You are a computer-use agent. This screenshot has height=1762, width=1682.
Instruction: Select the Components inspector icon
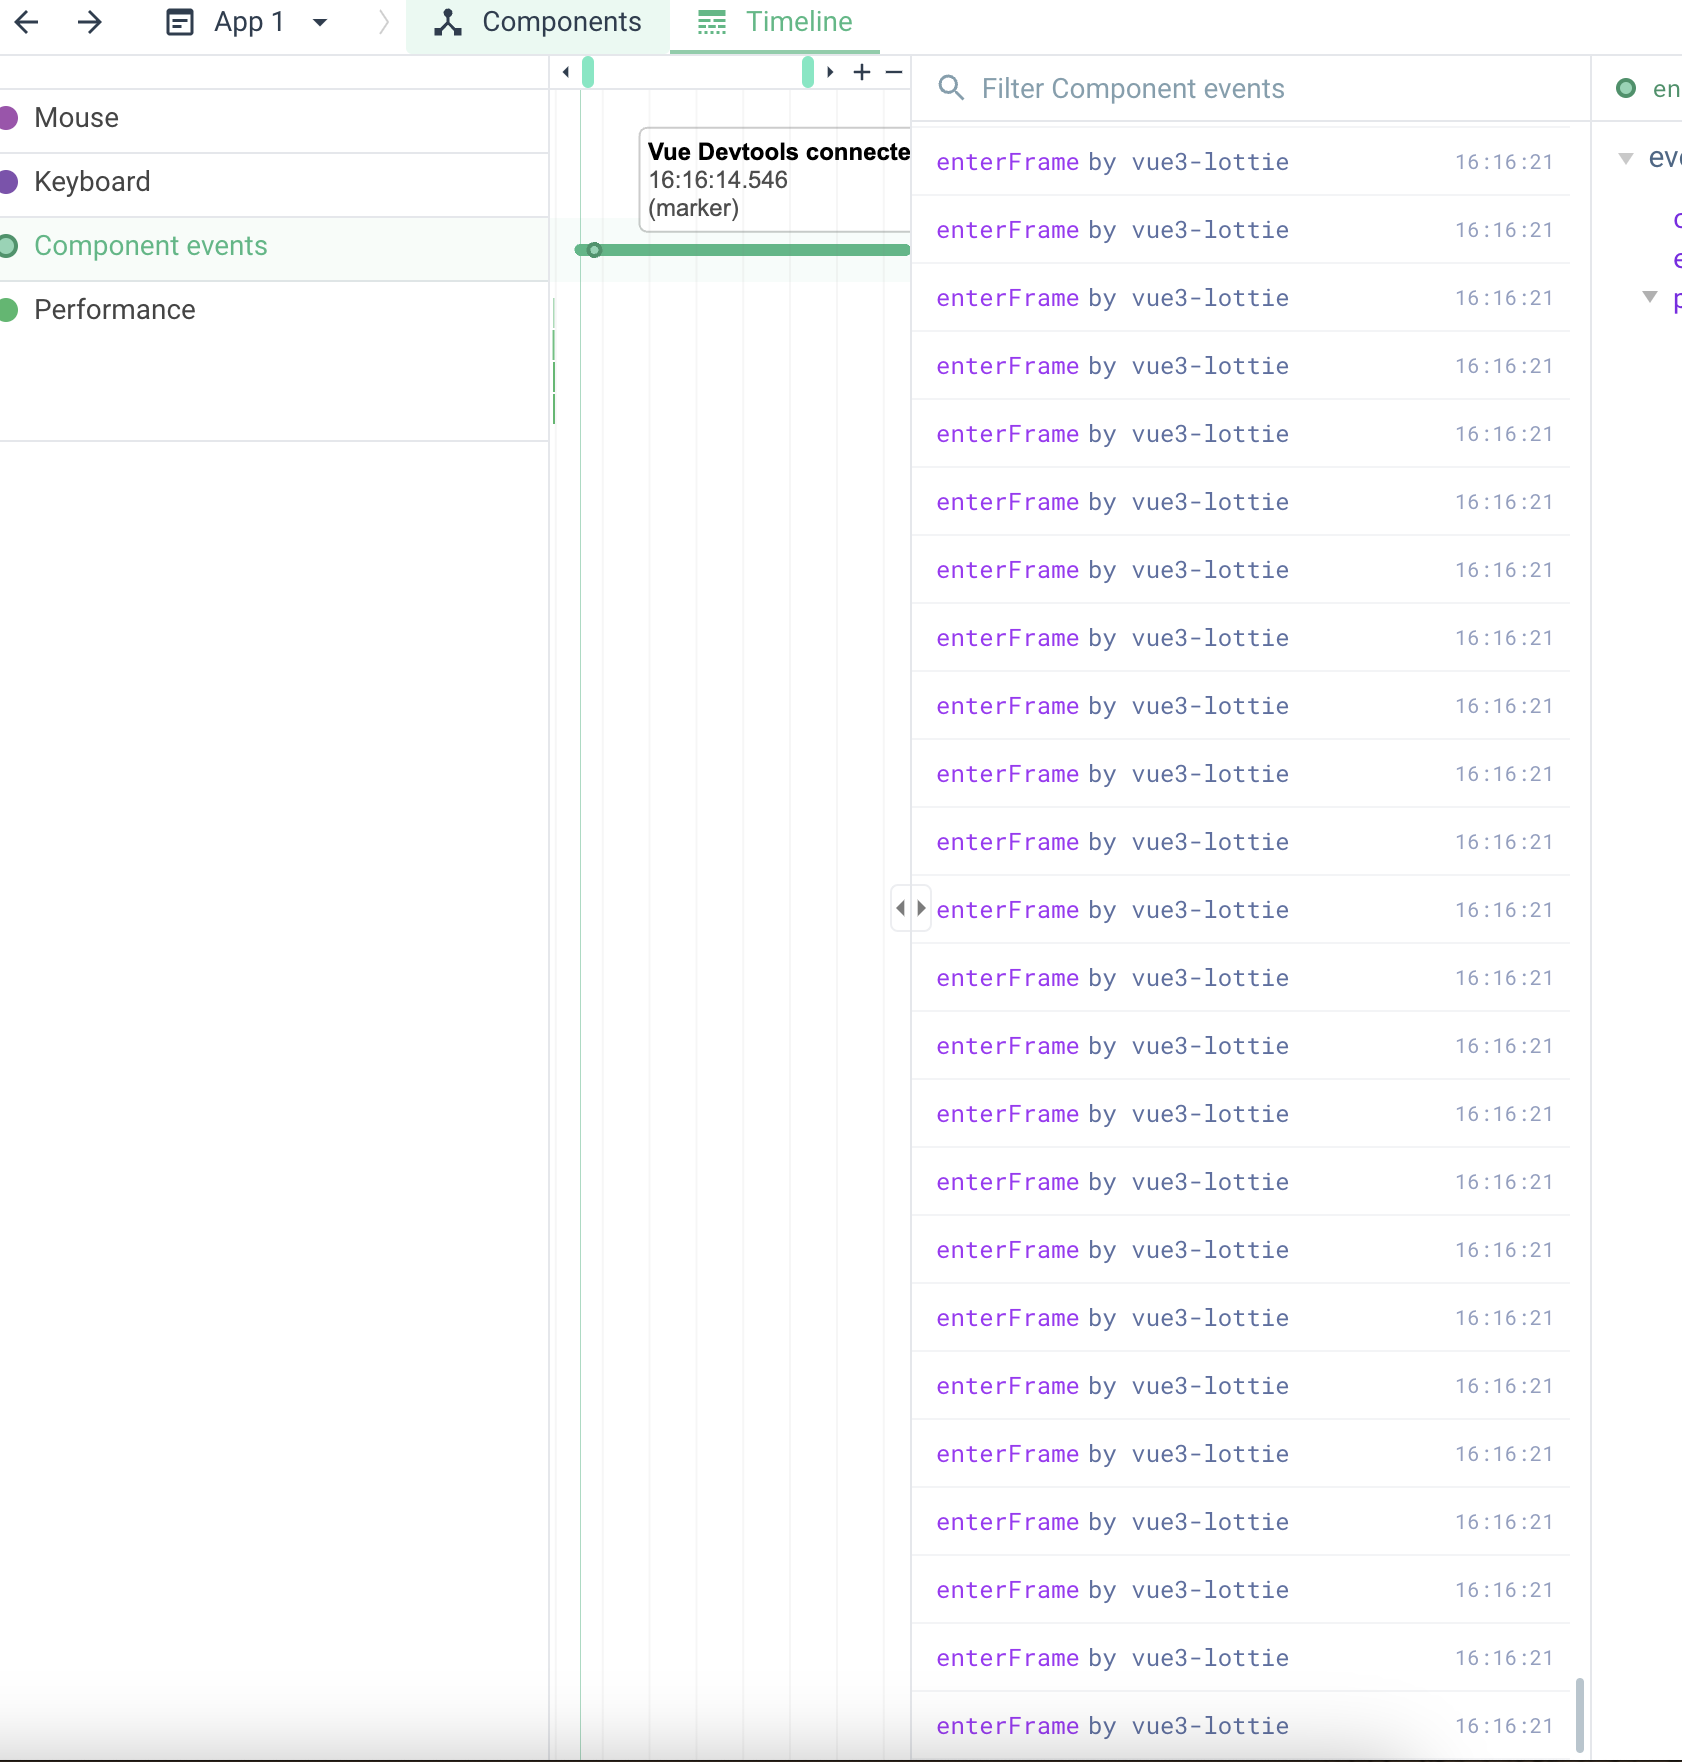tap(446, 21)
